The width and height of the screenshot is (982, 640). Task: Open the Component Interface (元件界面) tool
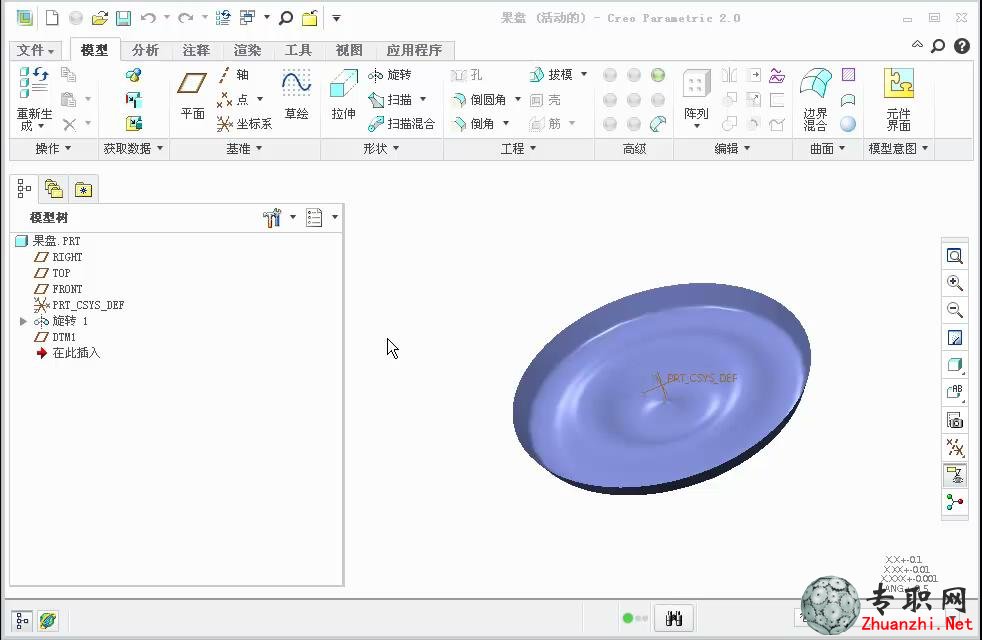click(x=898, y=99)
